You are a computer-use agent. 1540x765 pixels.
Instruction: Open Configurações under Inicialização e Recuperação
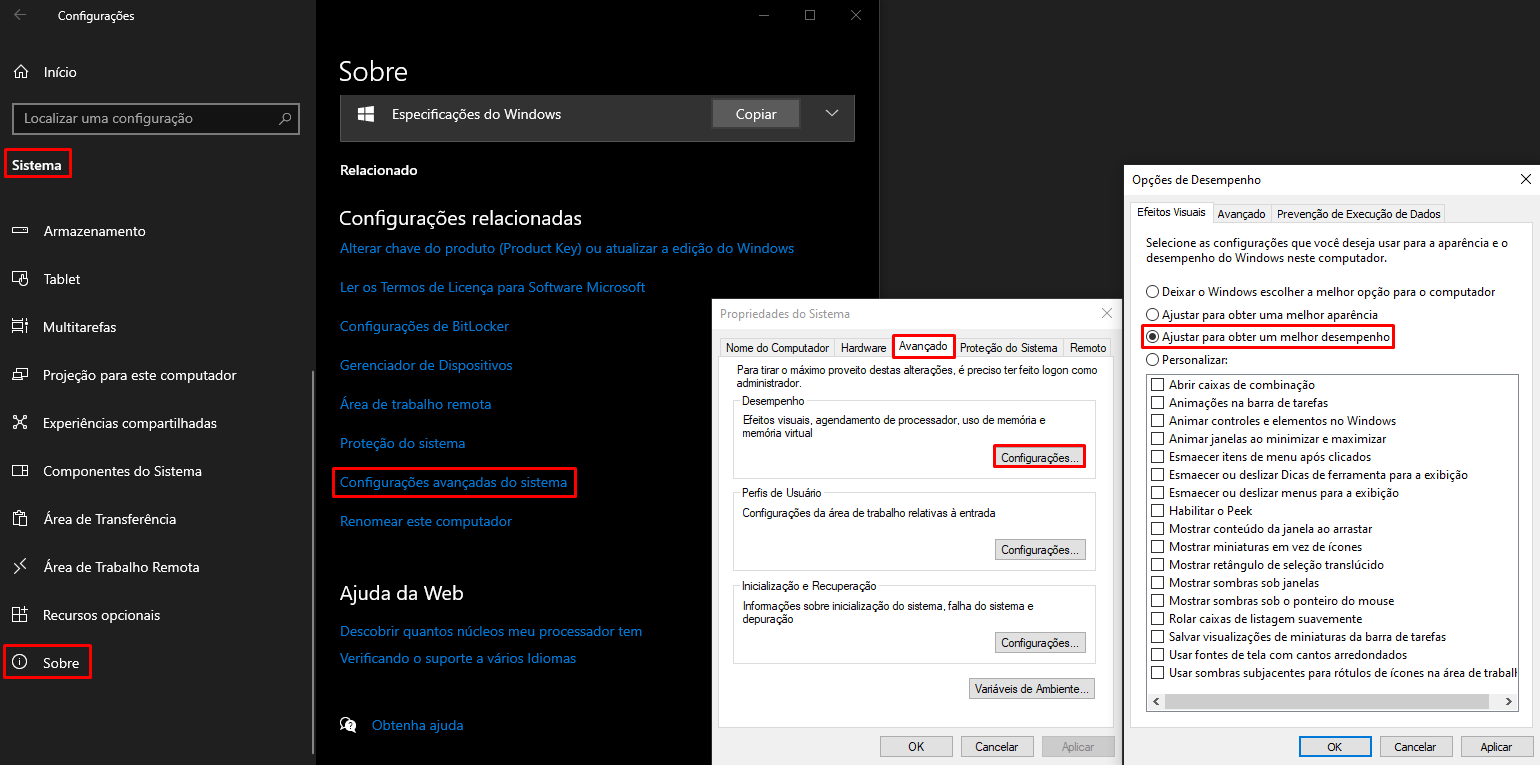click(1040, 643)
